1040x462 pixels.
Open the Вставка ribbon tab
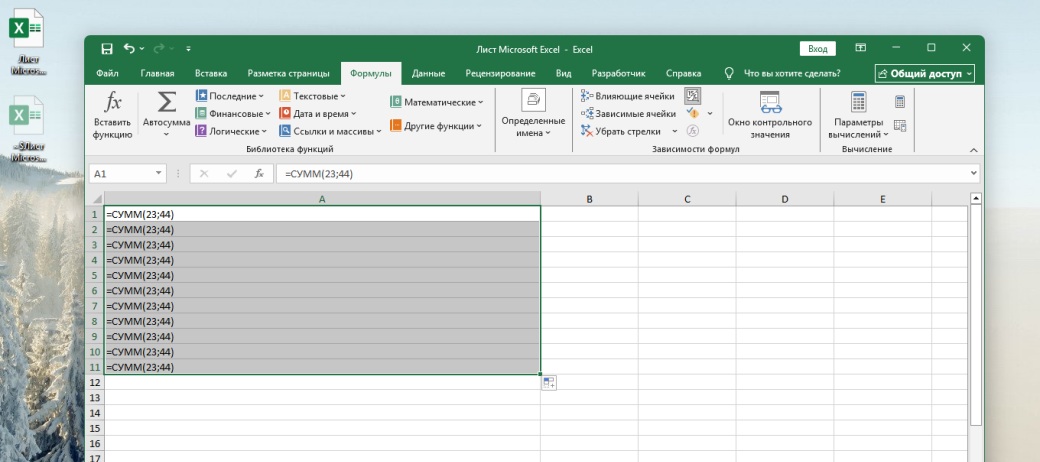click(x=210, y=74)
